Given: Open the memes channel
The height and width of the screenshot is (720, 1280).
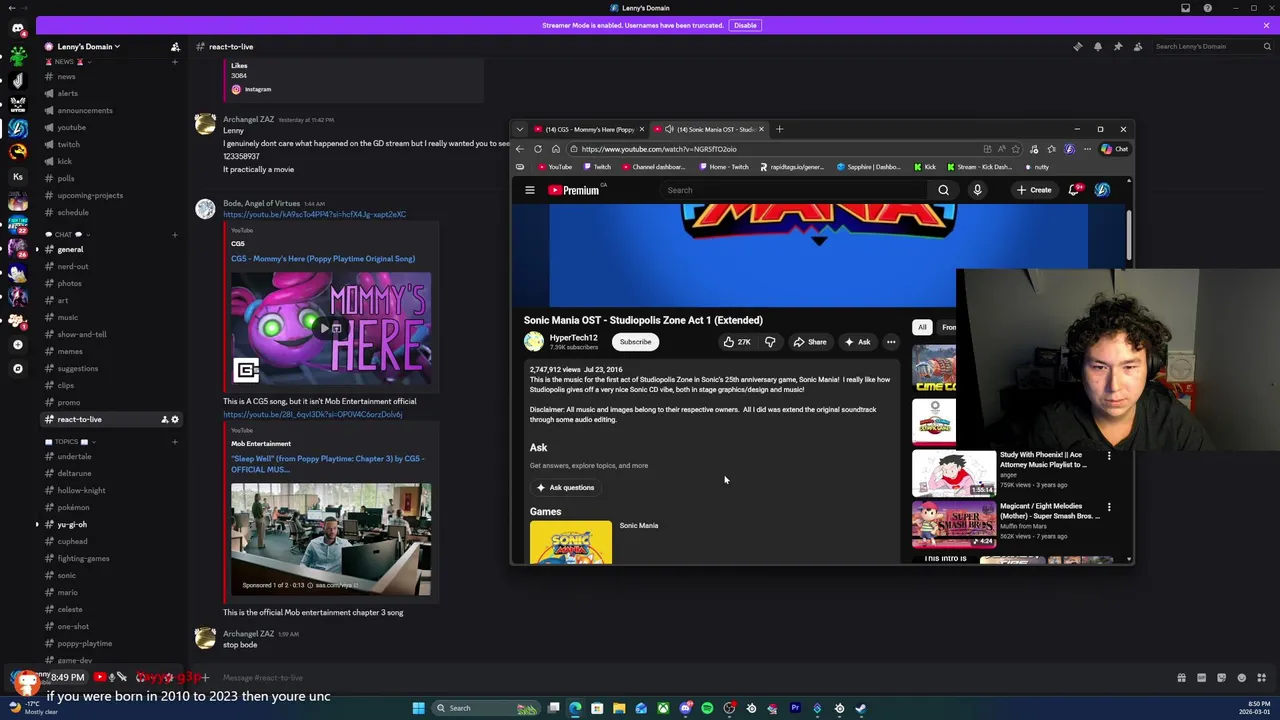Looking at the screenshot, I should point(70,351).
